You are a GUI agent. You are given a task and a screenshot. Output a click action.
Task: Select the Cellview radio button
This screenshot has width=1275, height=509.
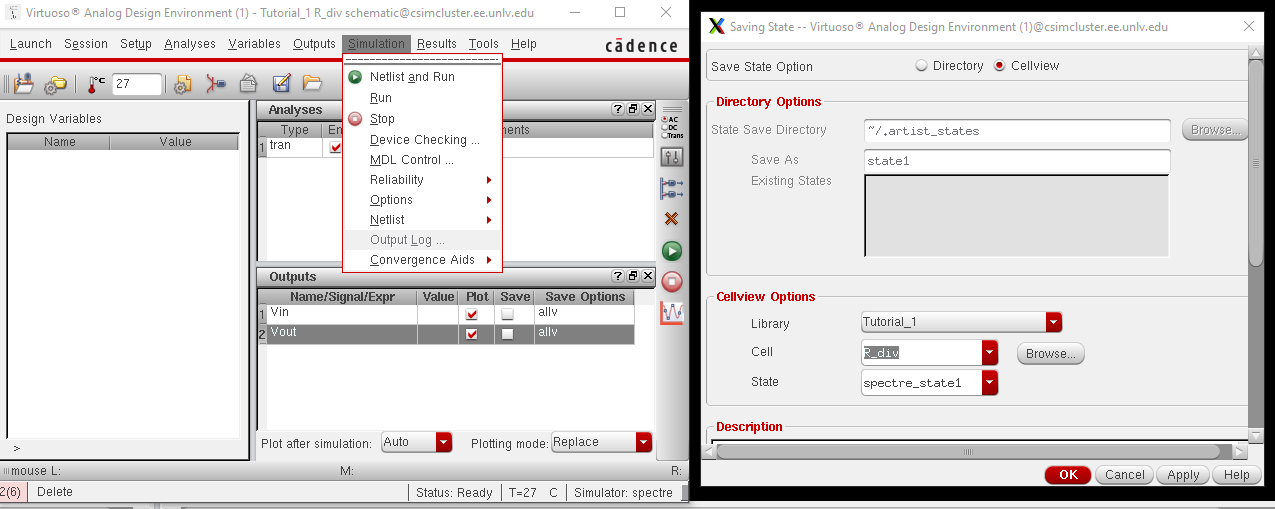pos(1000,66)
